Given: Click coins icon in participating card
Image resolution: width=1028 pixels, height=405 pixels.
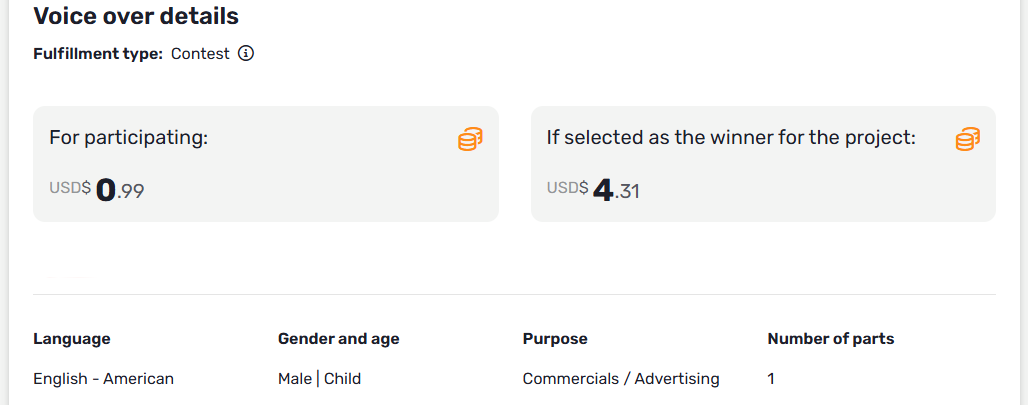Looking at the screenshot, I should (470, 140).
